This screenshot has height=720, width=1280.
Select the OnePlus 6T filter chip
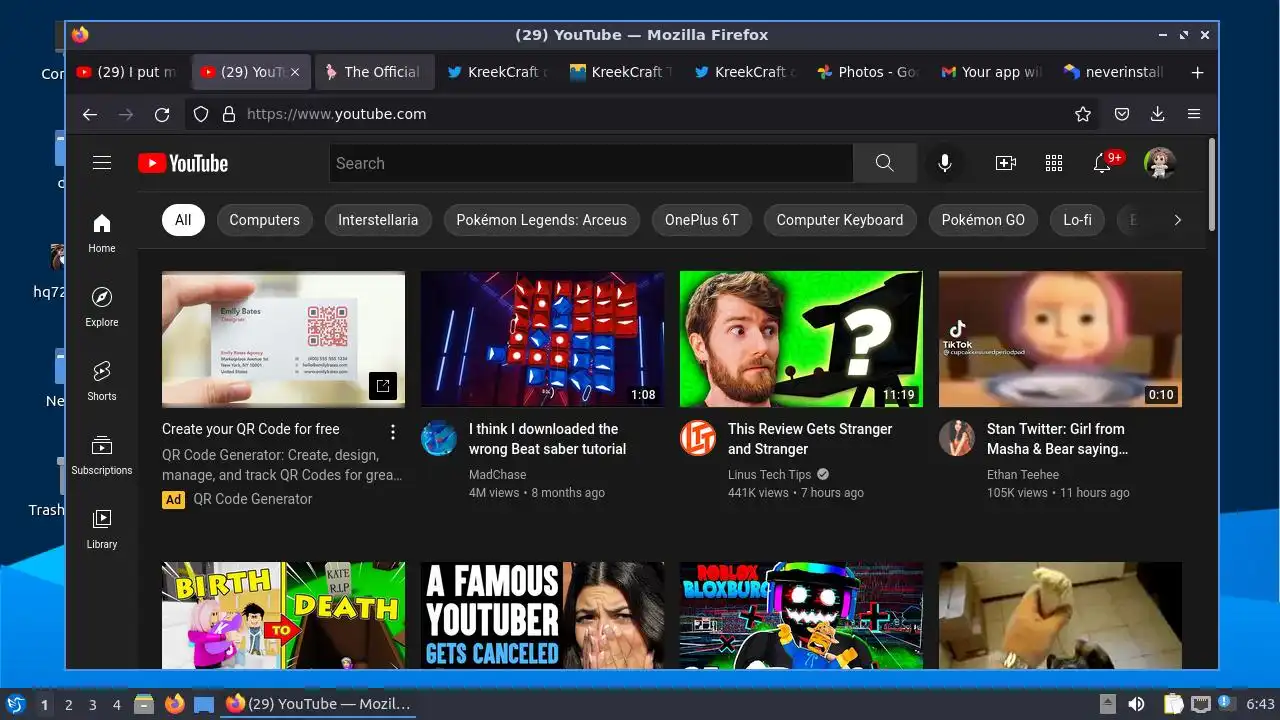coord(702,220)
